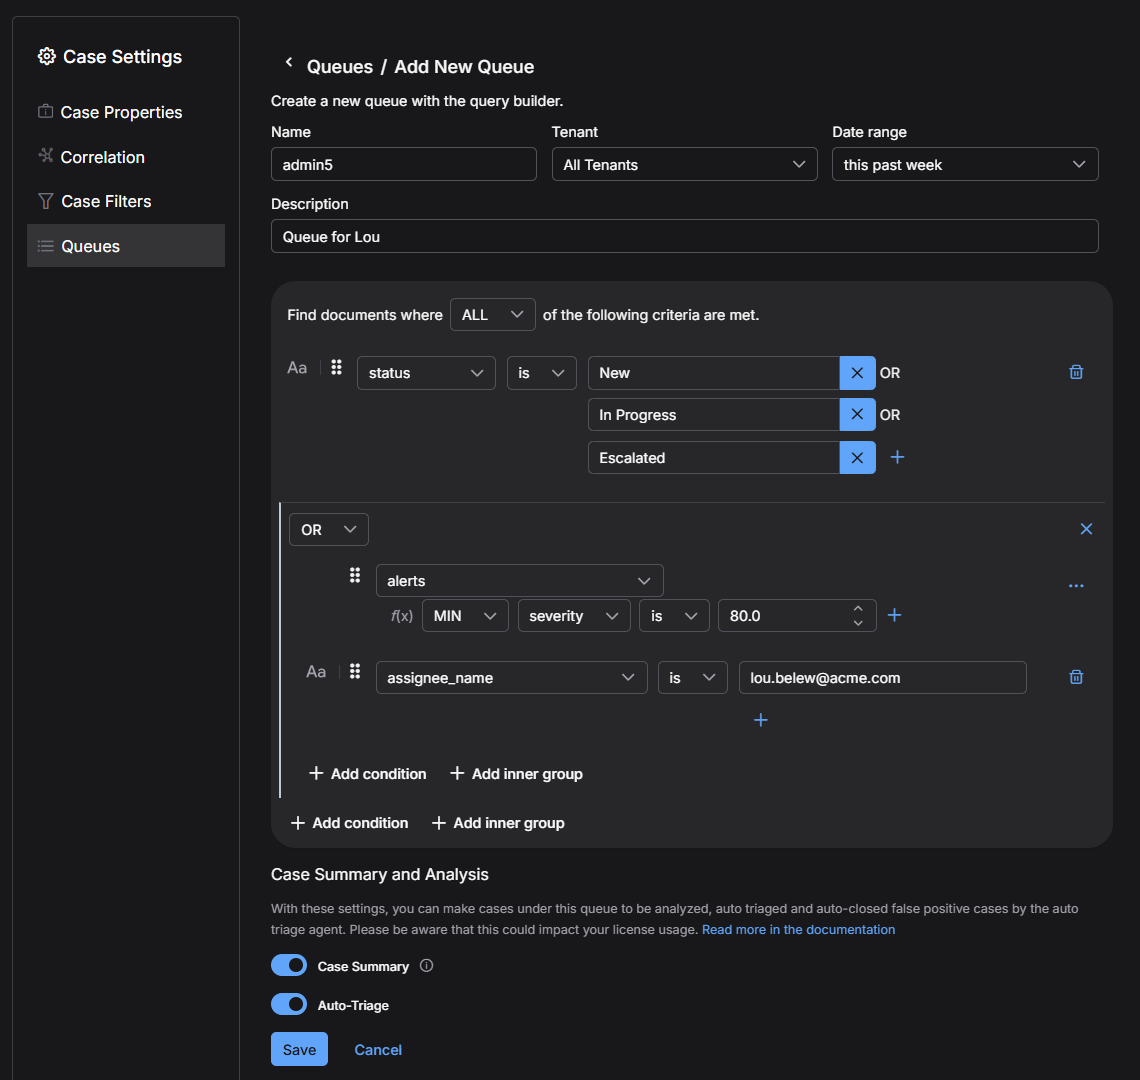Change the assignee_name operator dropdown
The image size is (1140, 1080).
[x=692, y=678]
